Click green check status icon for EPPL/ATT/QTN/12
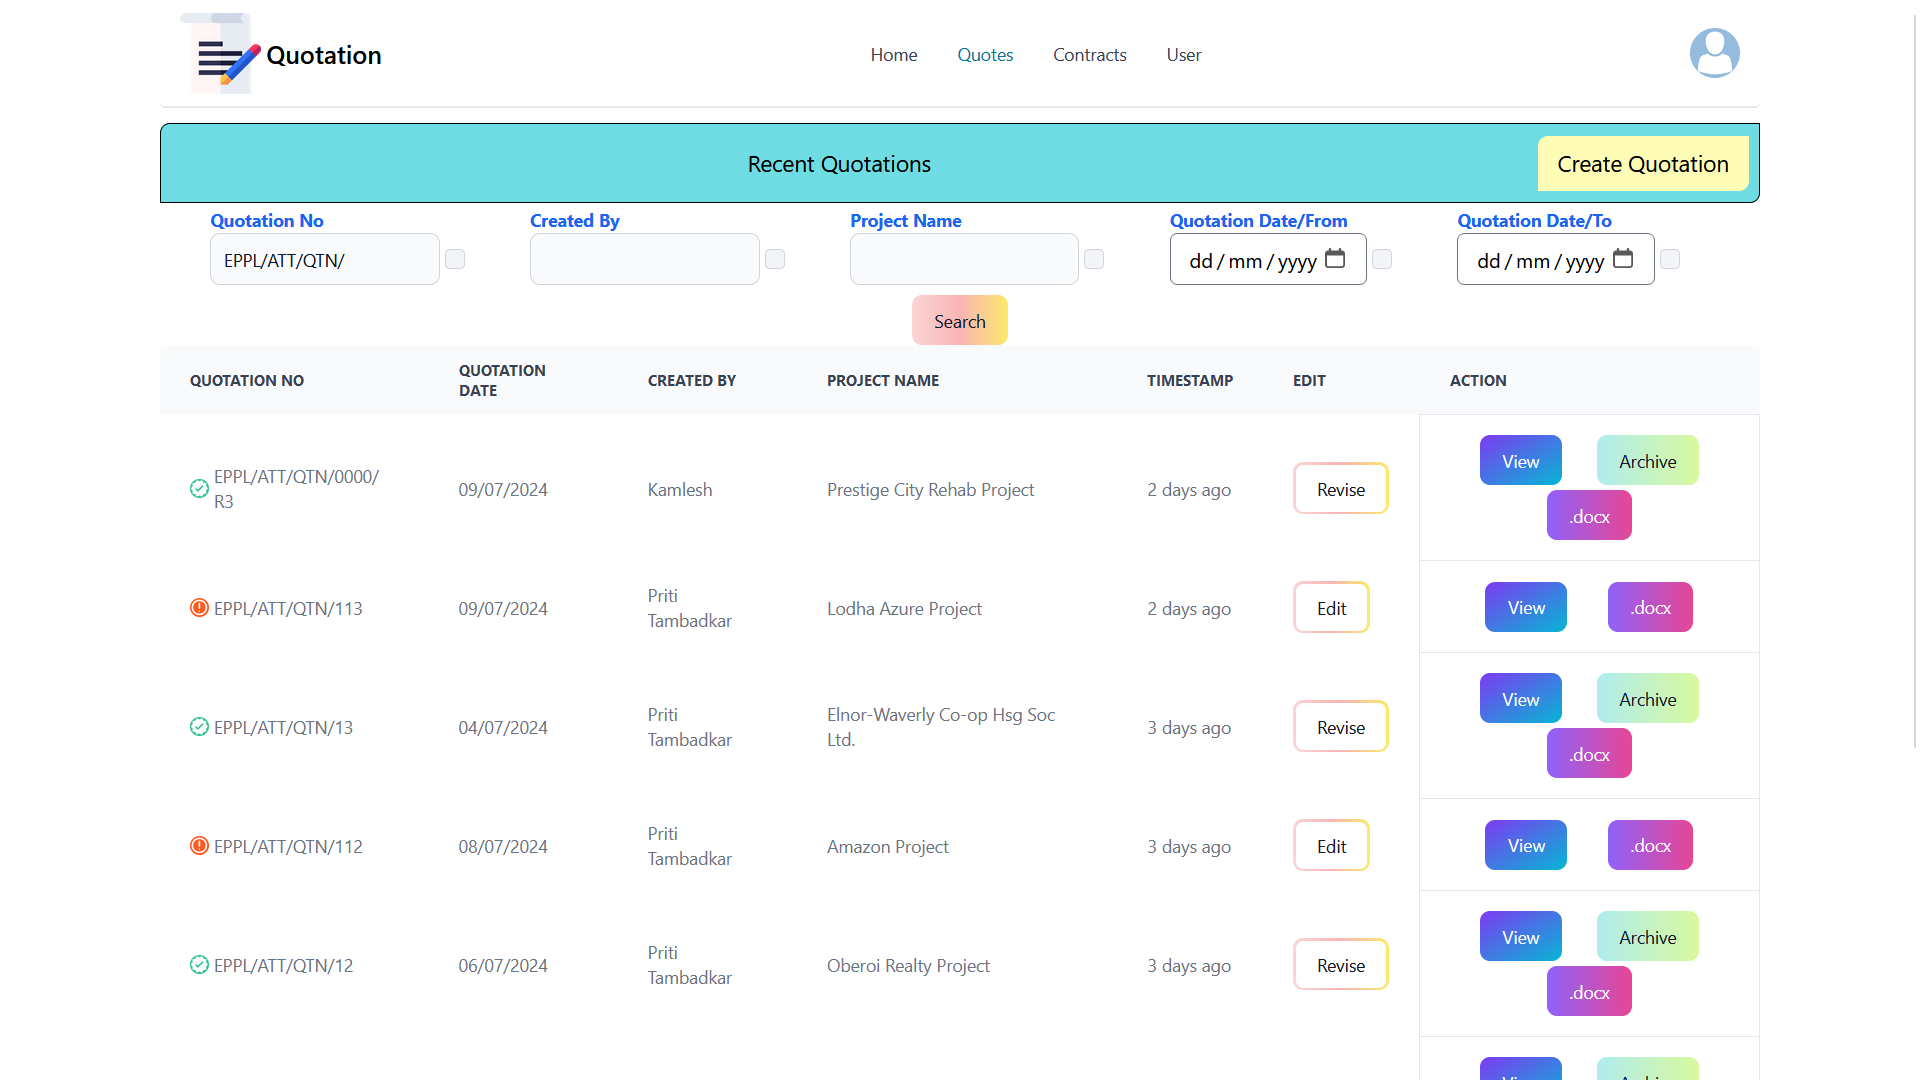 click(199, 965)
